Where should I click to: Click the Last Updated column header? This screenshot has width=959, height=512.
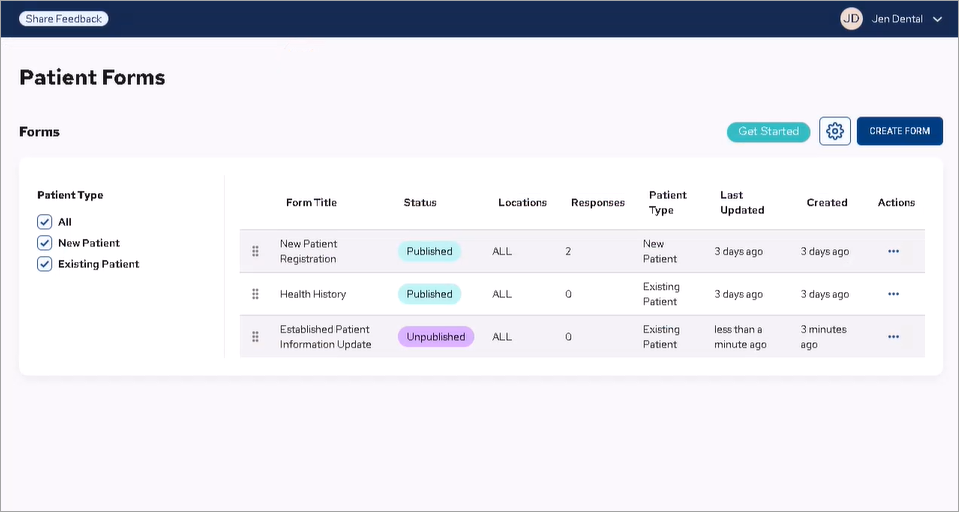click(x=742, y=203)
